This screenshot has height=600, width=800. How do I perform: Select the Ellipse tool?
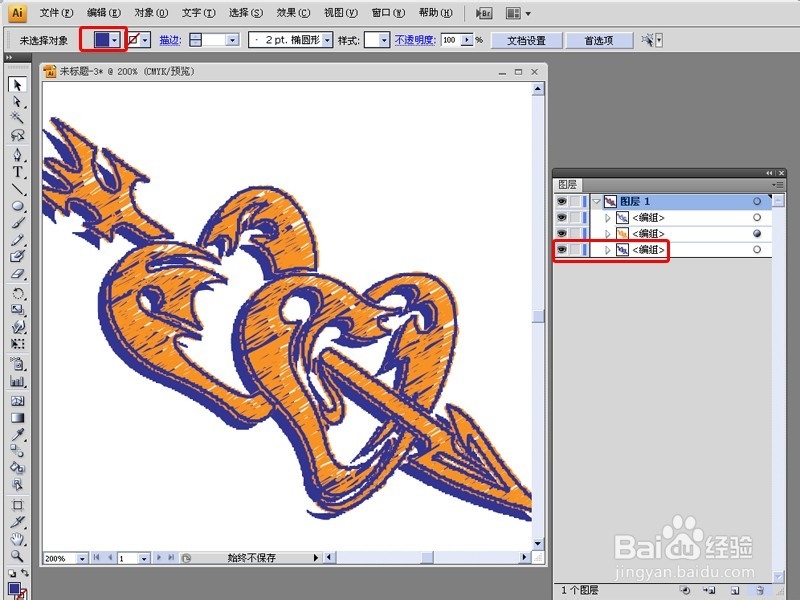tap(17, 206)
